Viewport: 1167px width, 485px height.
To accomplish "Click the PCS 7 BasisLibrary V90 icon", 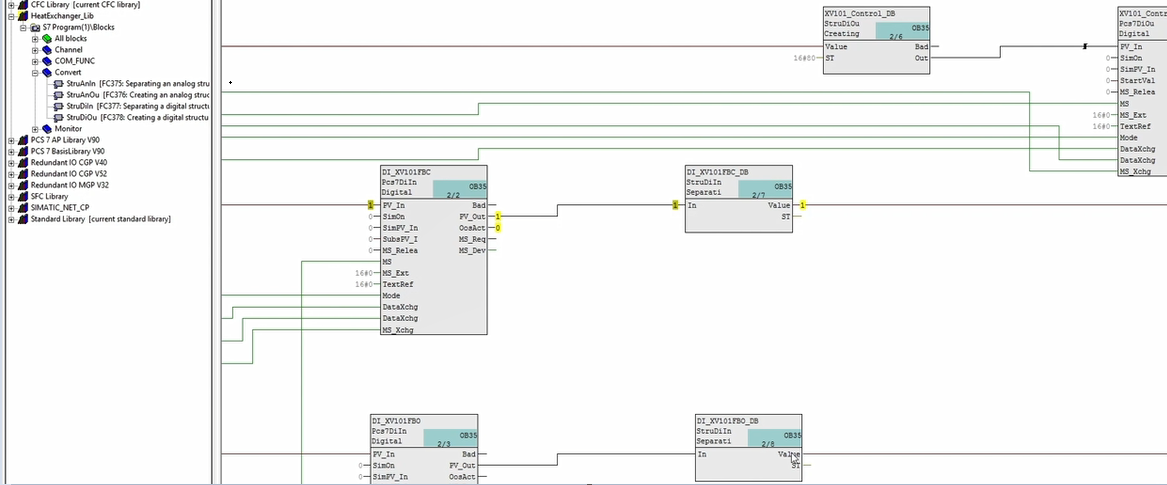I will [x=23, y=151].
